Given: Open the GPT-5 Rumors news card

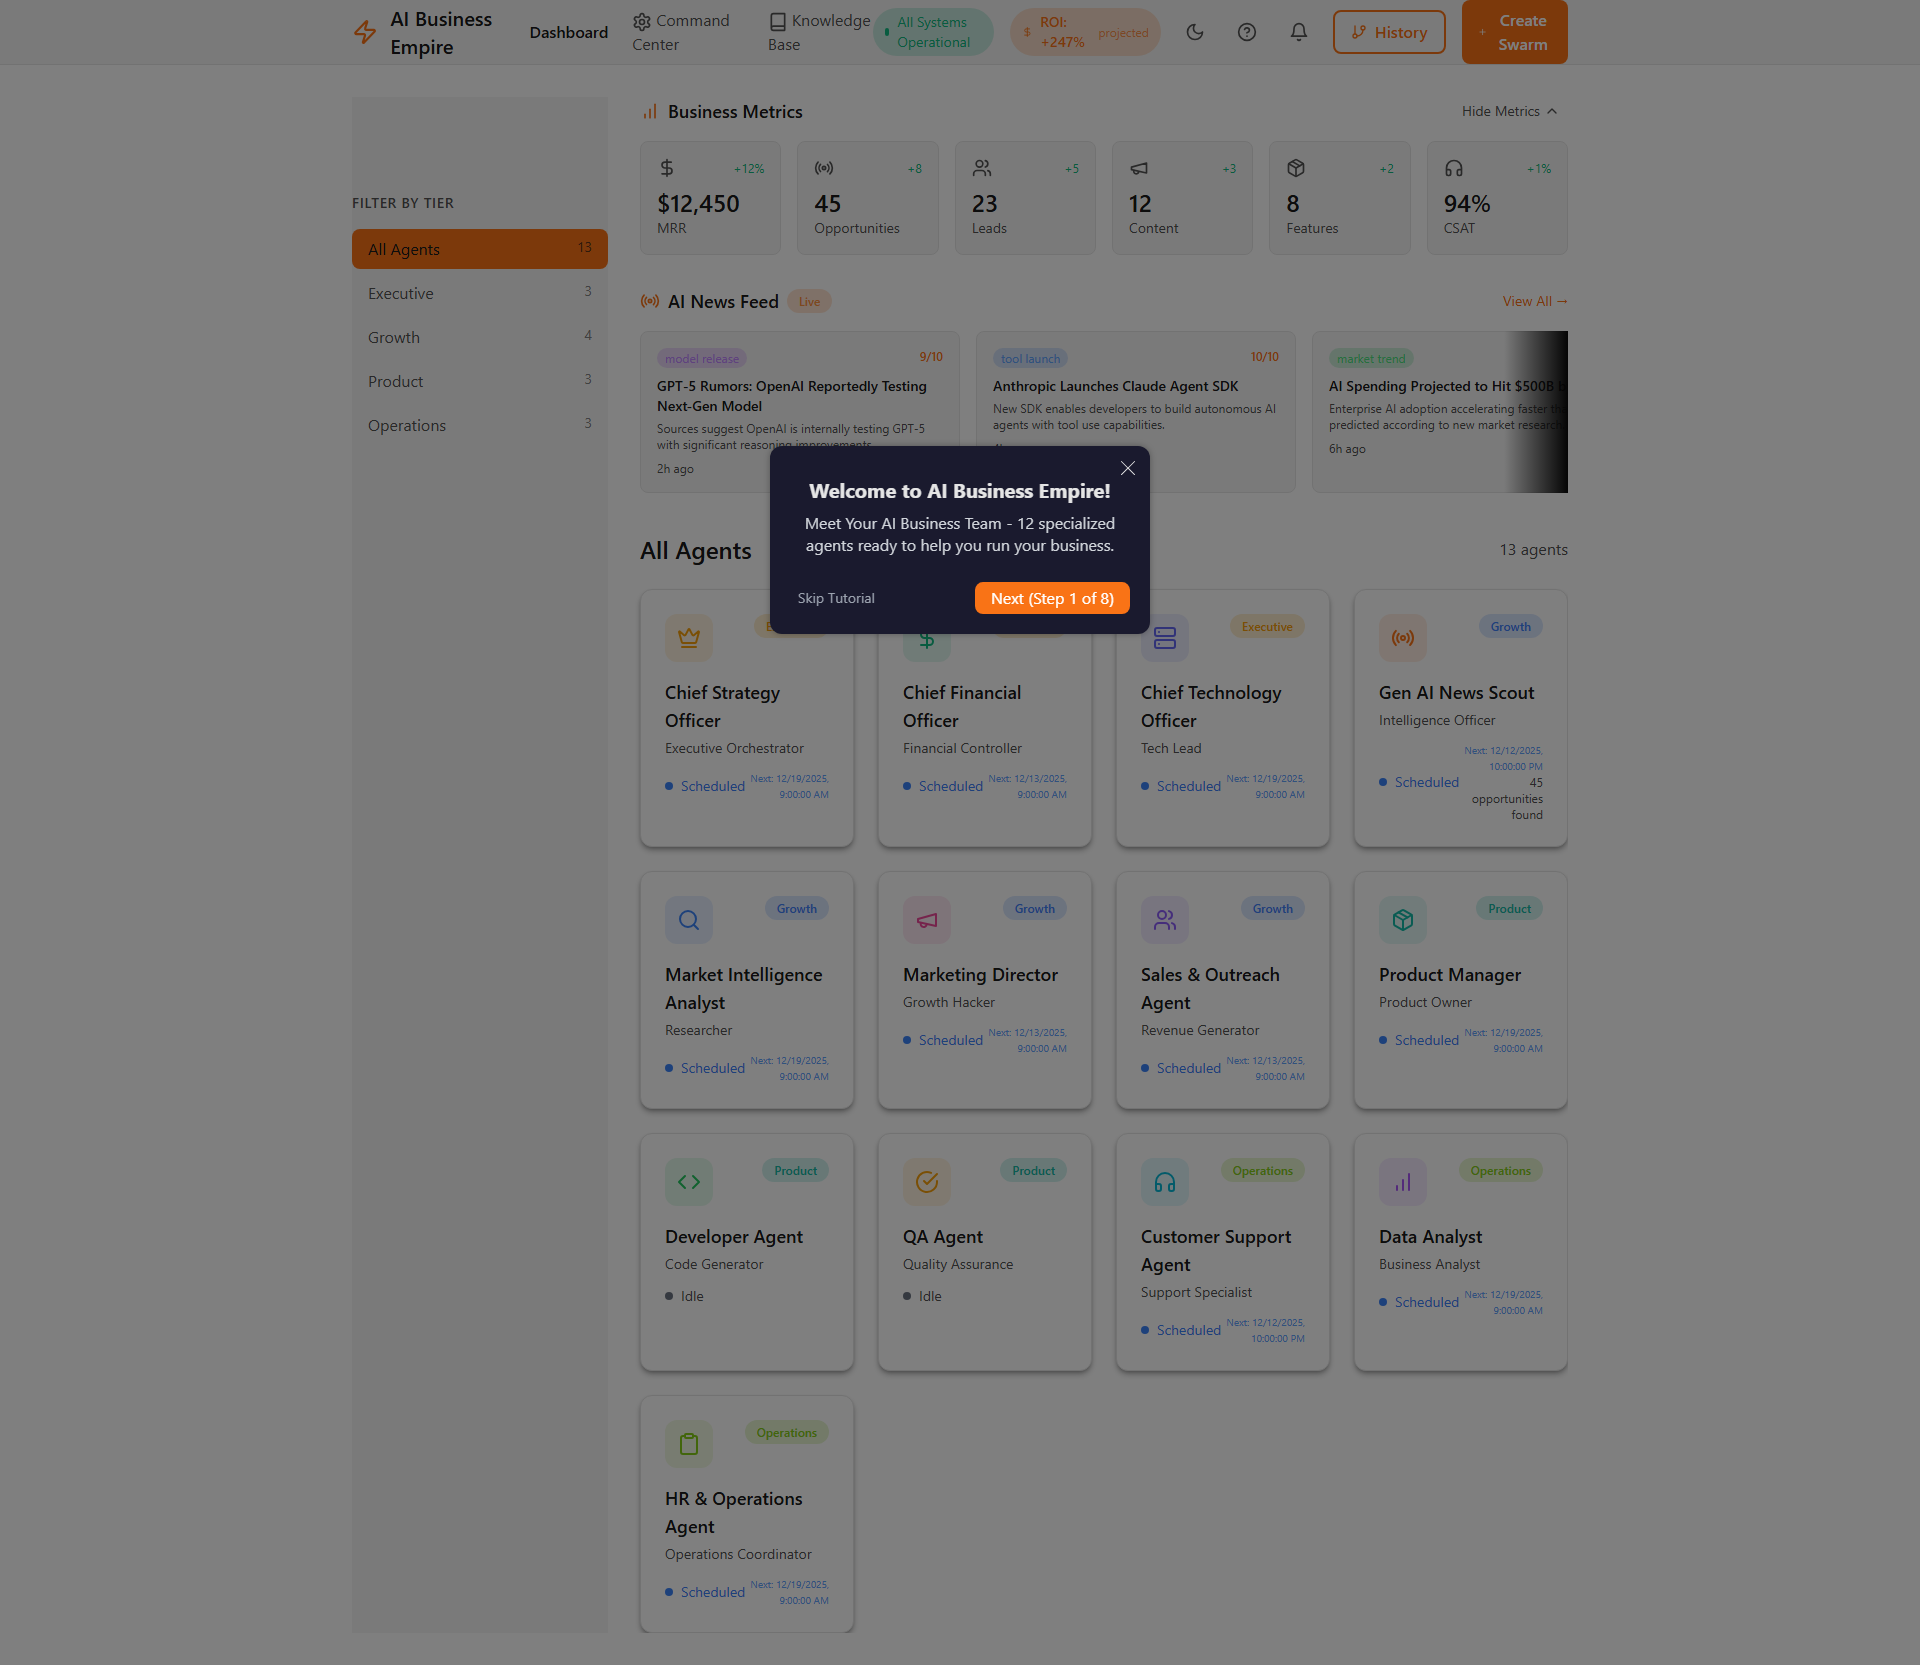Looking at the screenshot, I should [800, 412].
